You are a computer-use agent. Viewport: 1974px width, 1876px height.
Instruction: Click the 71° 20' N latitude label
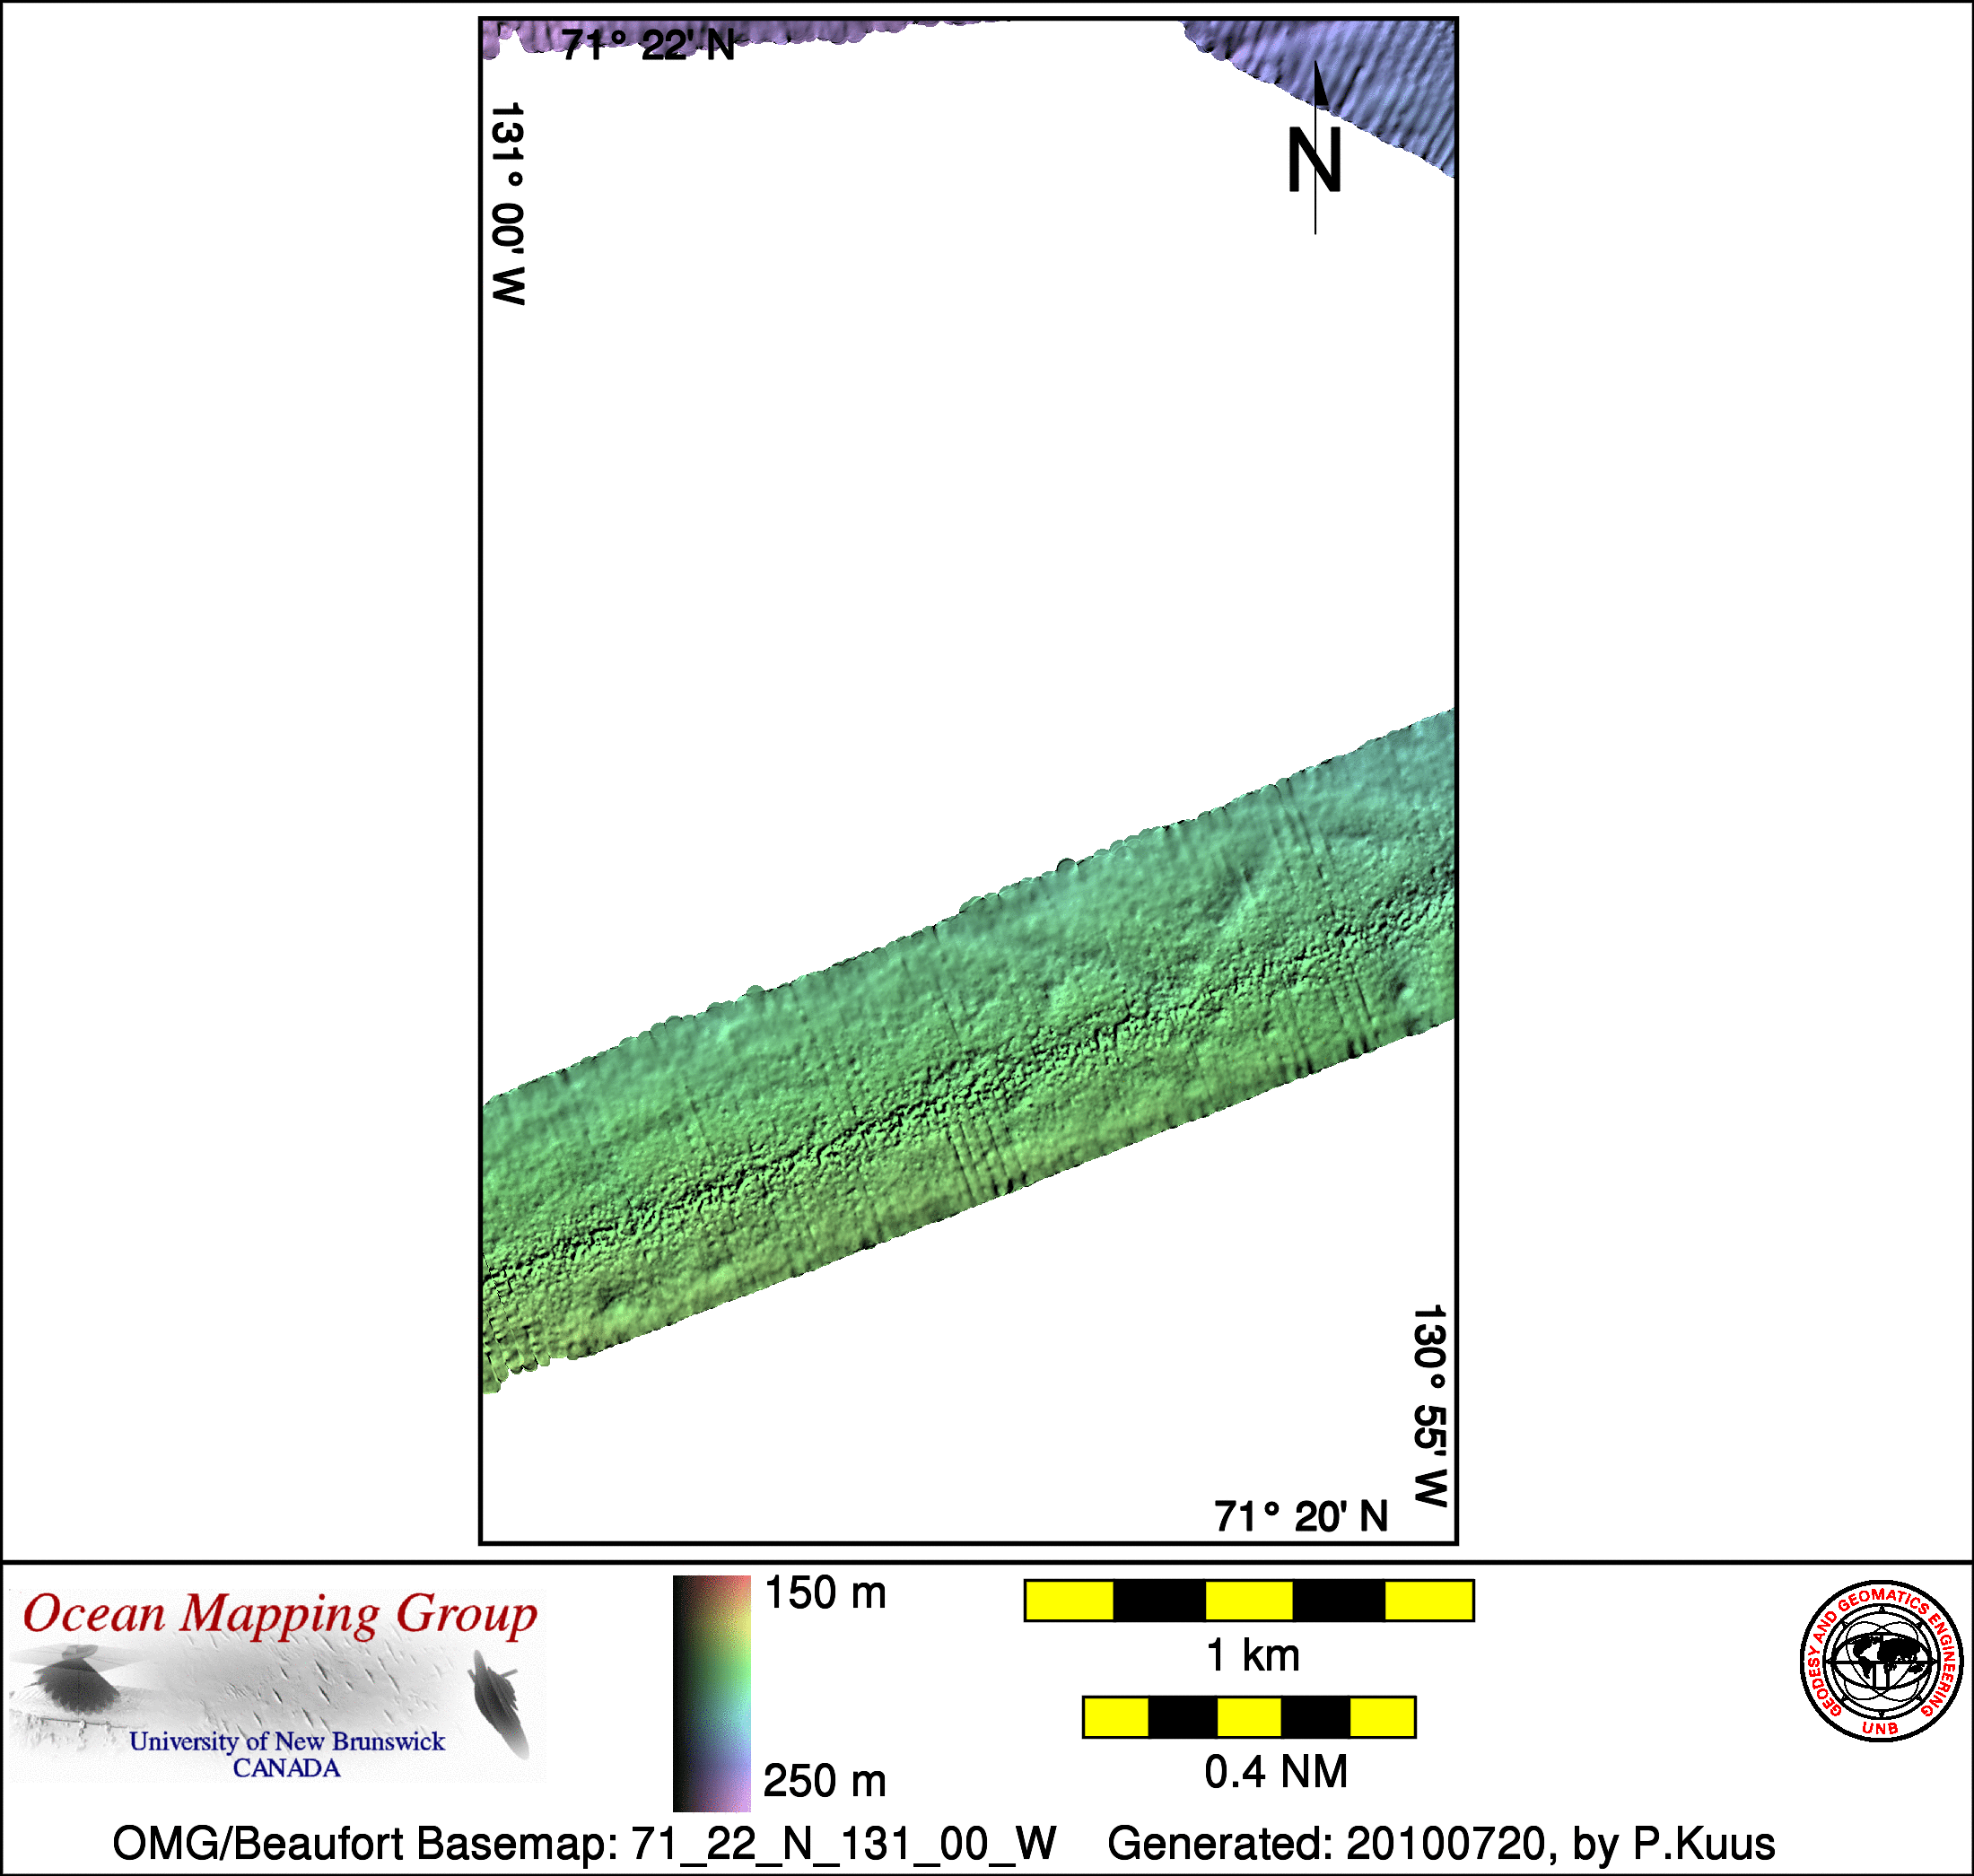click(x=1300, y=1516)
